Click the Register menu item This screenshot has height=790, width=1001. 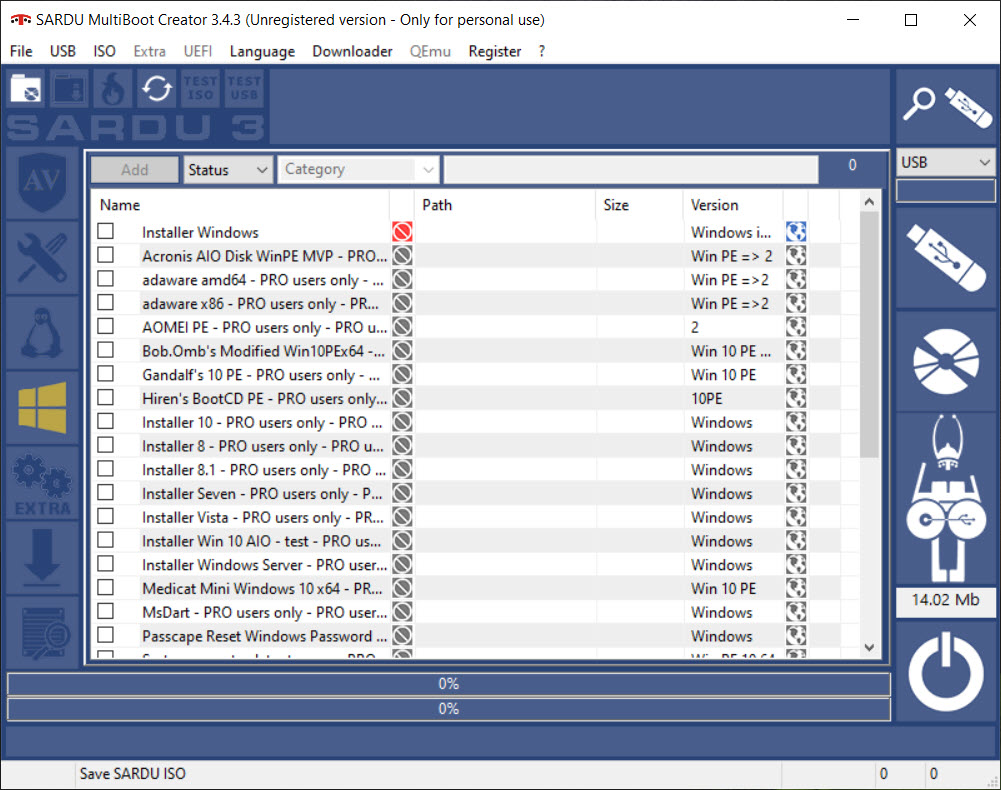(x=495, y=51)
